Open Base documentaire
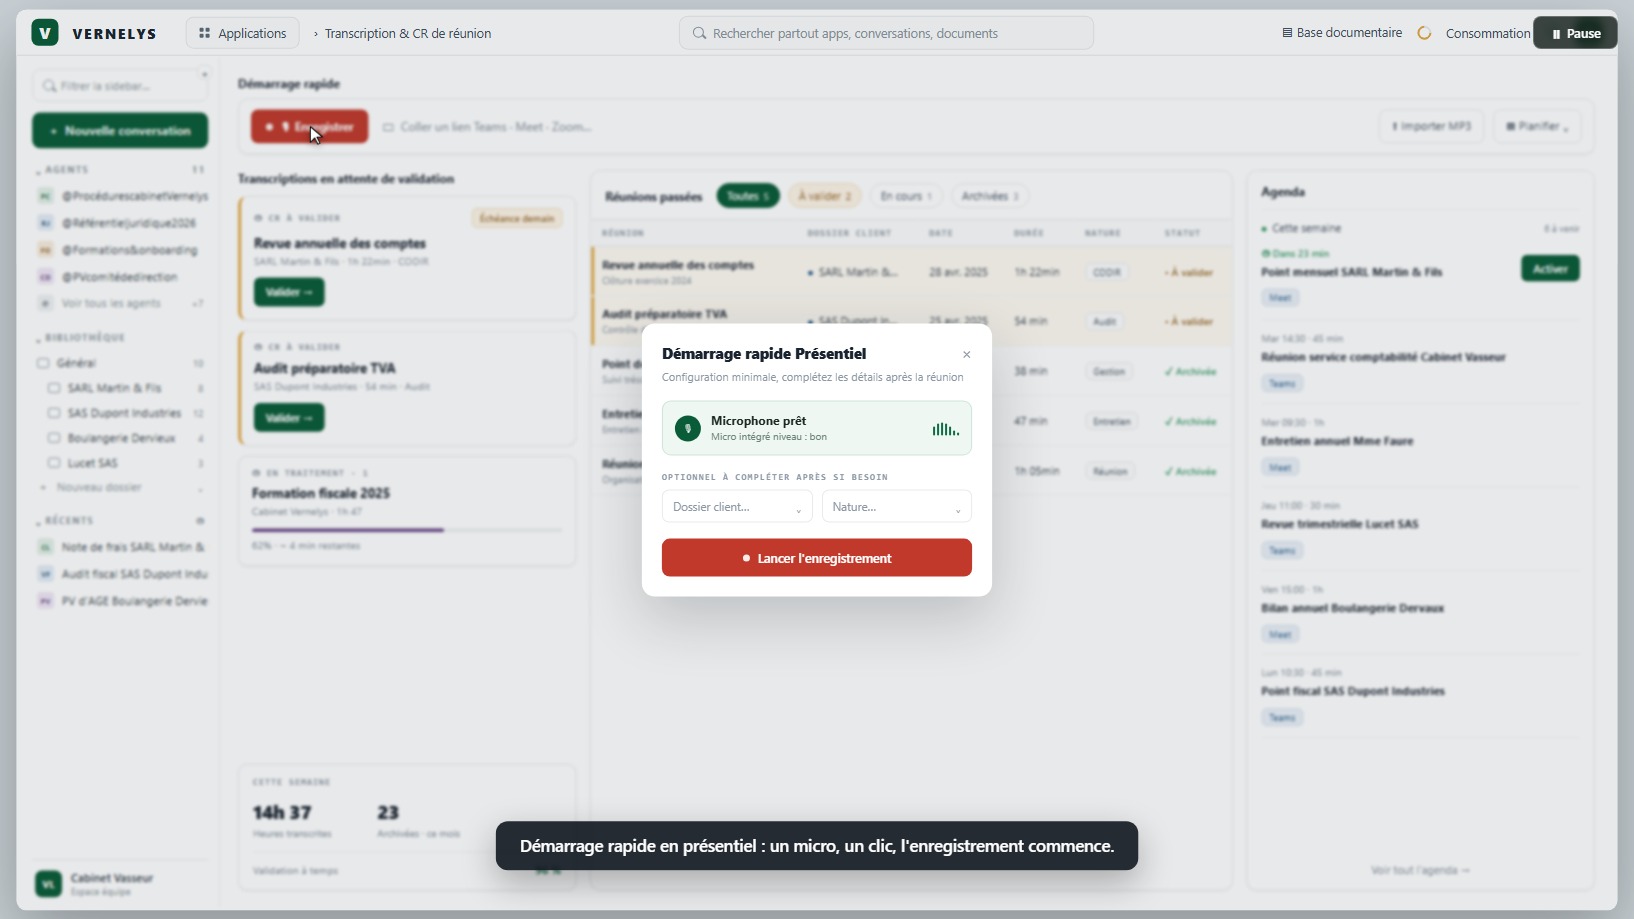This screenshot has width=1634, height=919. 1342,33
